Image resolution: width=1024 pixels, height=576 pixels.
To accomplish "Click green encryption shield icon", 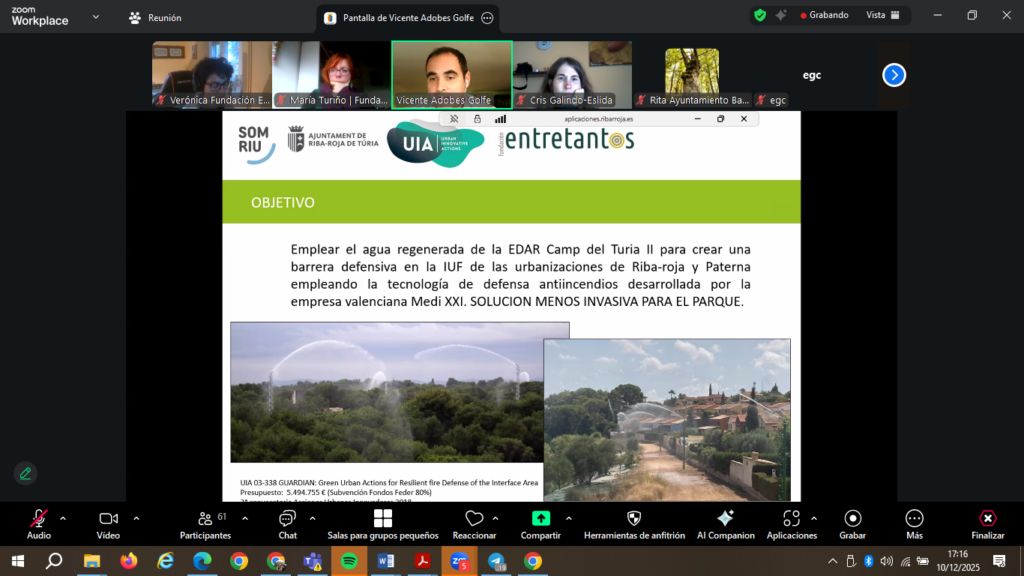I will (760, 15).
